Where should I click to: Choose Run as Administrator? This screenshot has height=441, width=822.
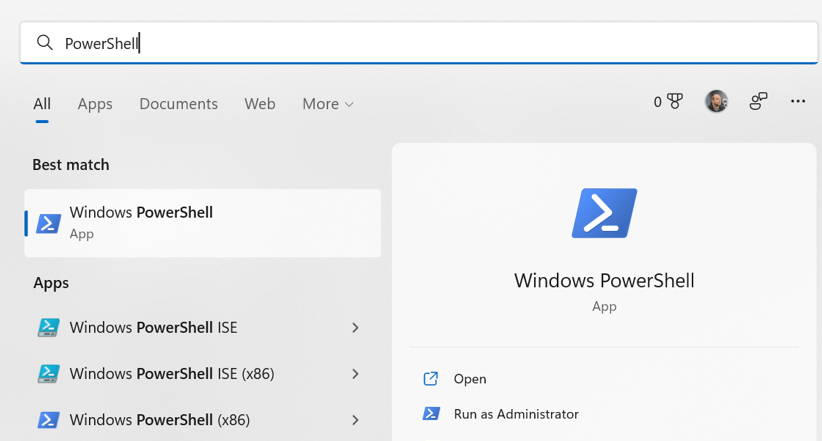[515, 414]
